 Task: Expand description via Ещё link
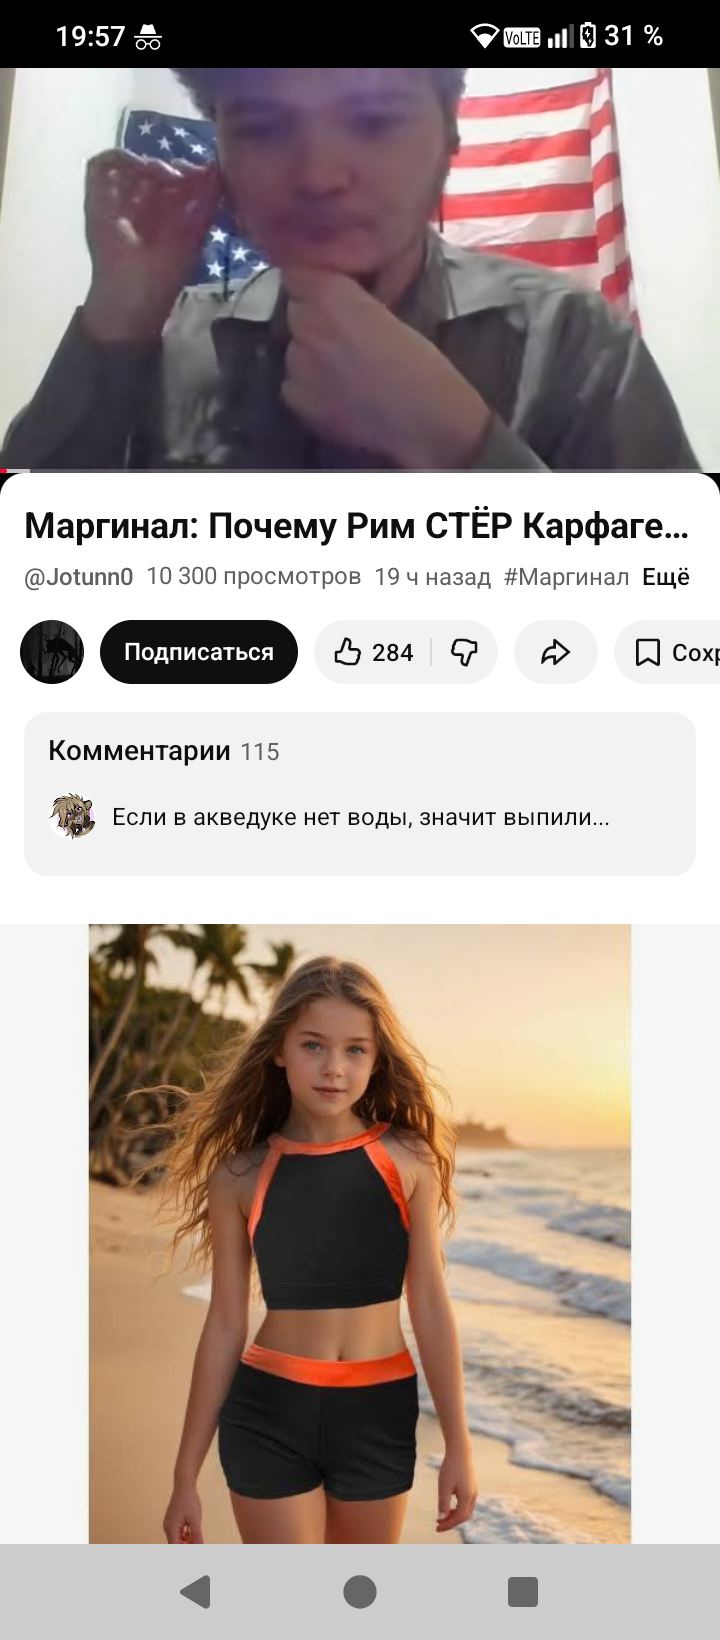point(666,577)
